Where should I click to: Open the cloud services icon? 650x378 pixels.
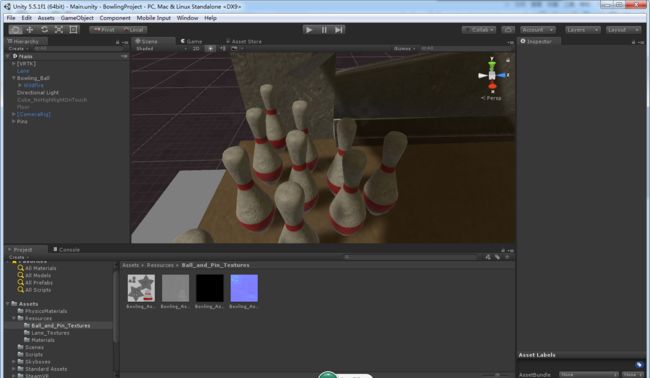pyautogui.click(x=508, y=30)
